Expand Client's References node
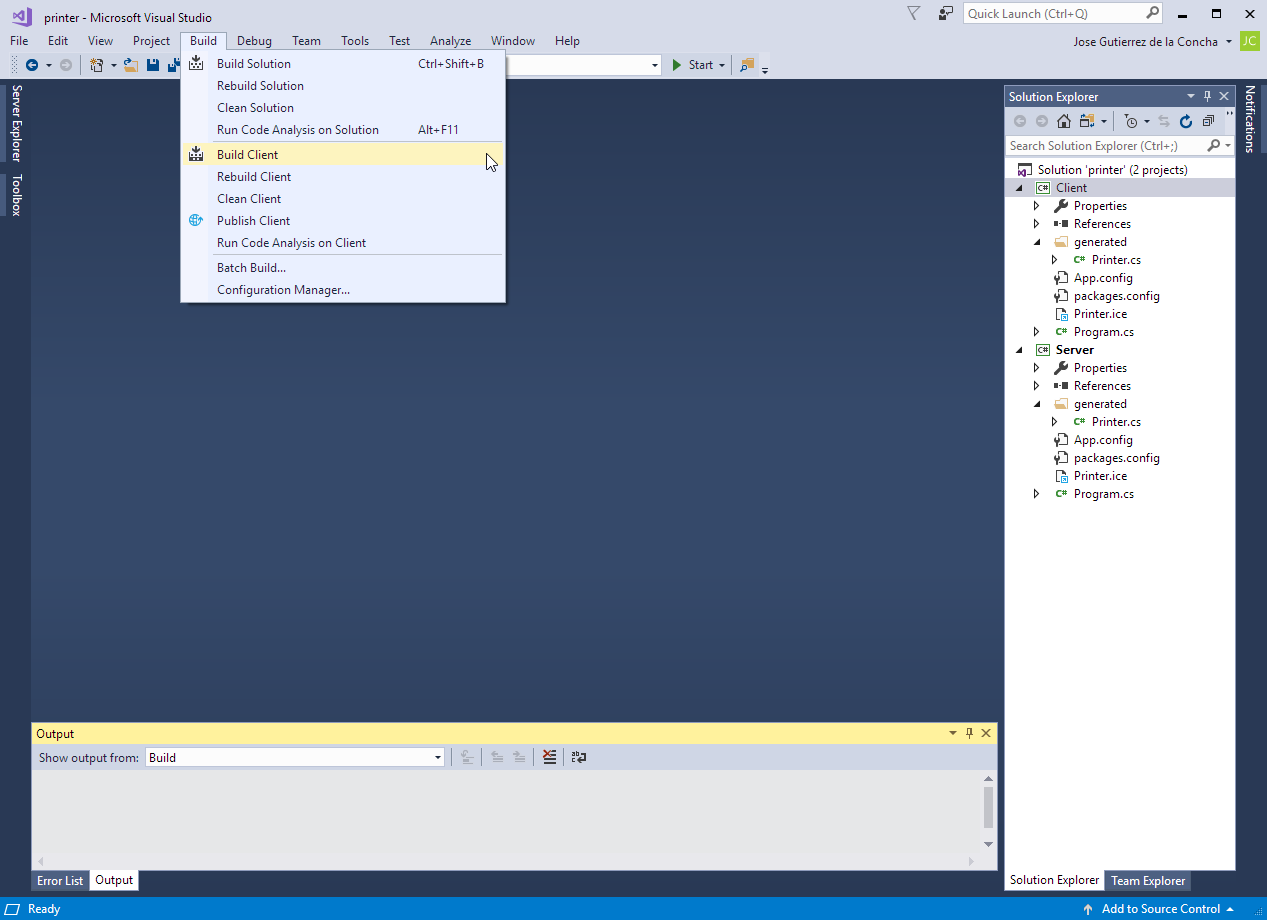 pos(1037,224)
